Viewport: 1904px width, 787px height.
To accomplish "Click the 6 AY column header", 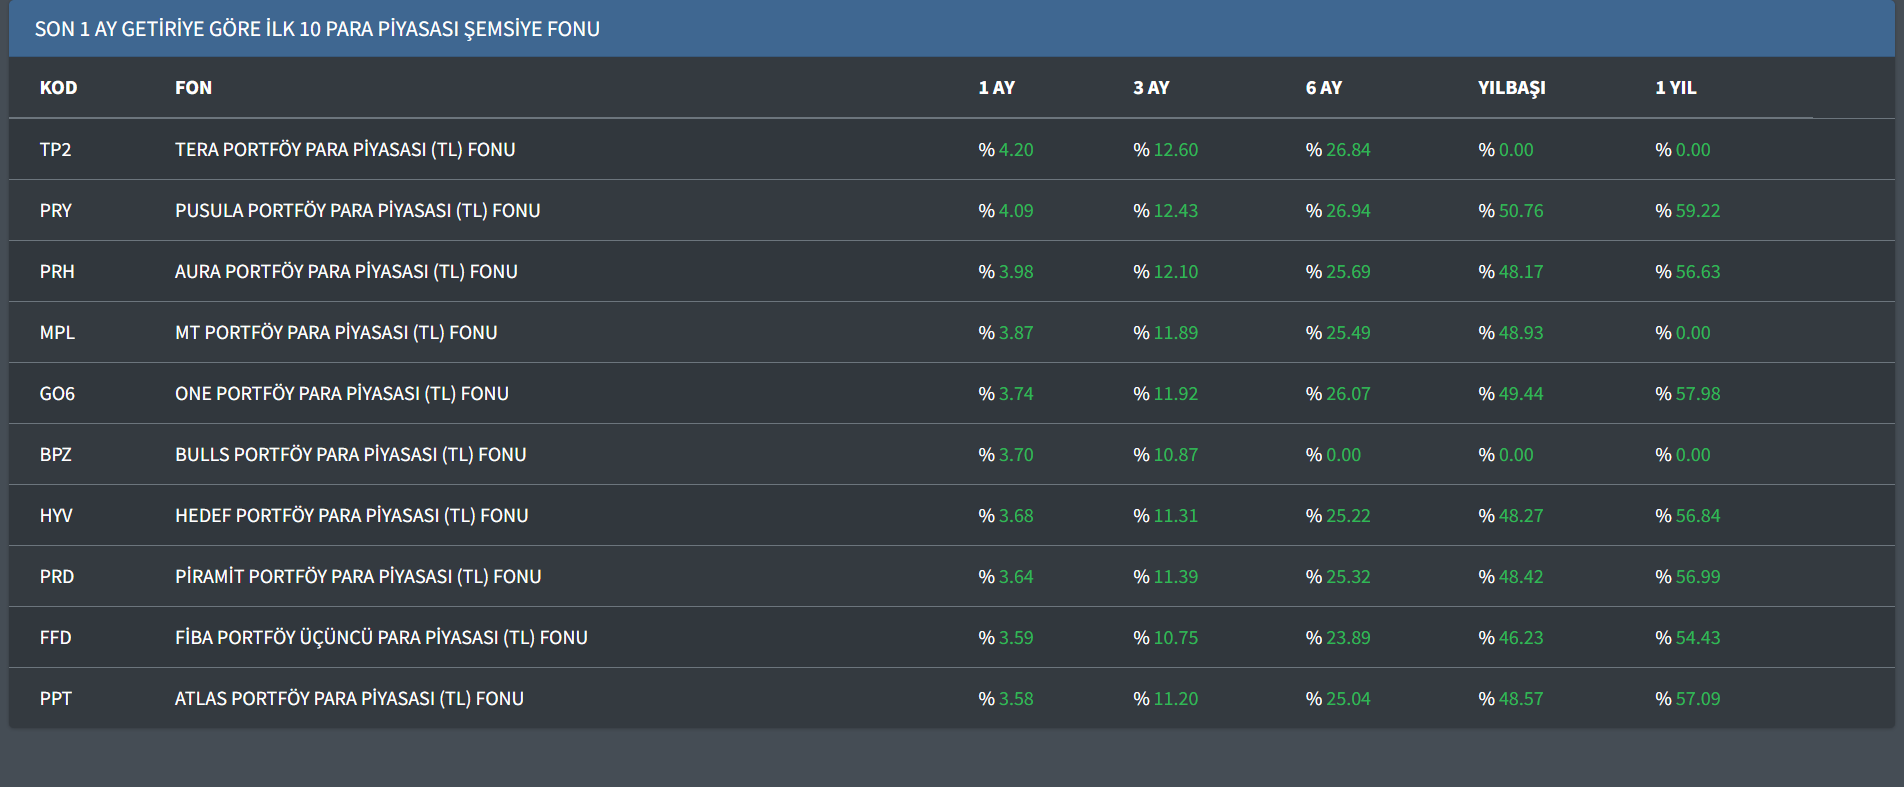I will pyautogui.click(x=1324, y=88).
